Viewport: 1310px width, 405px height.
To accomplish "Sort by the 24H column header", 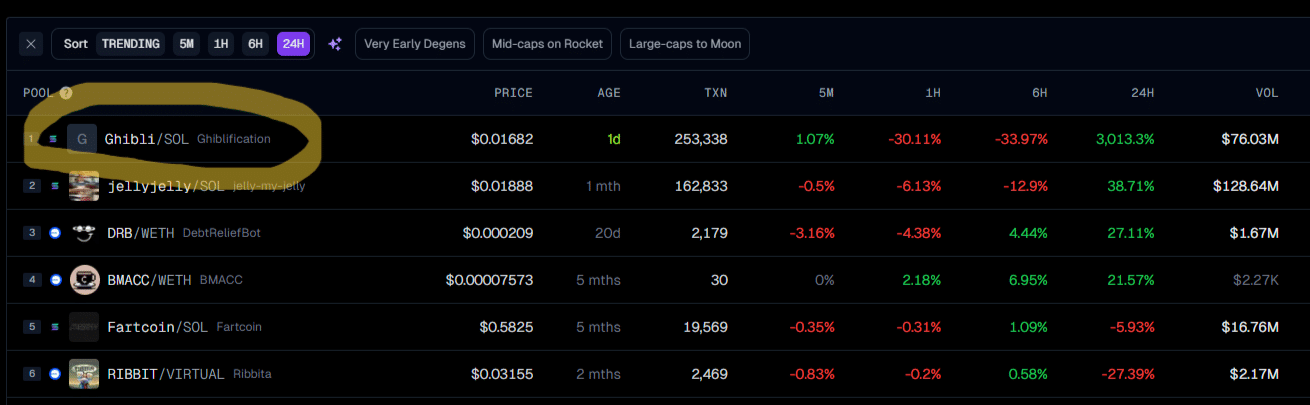I will coord(1143,93).
